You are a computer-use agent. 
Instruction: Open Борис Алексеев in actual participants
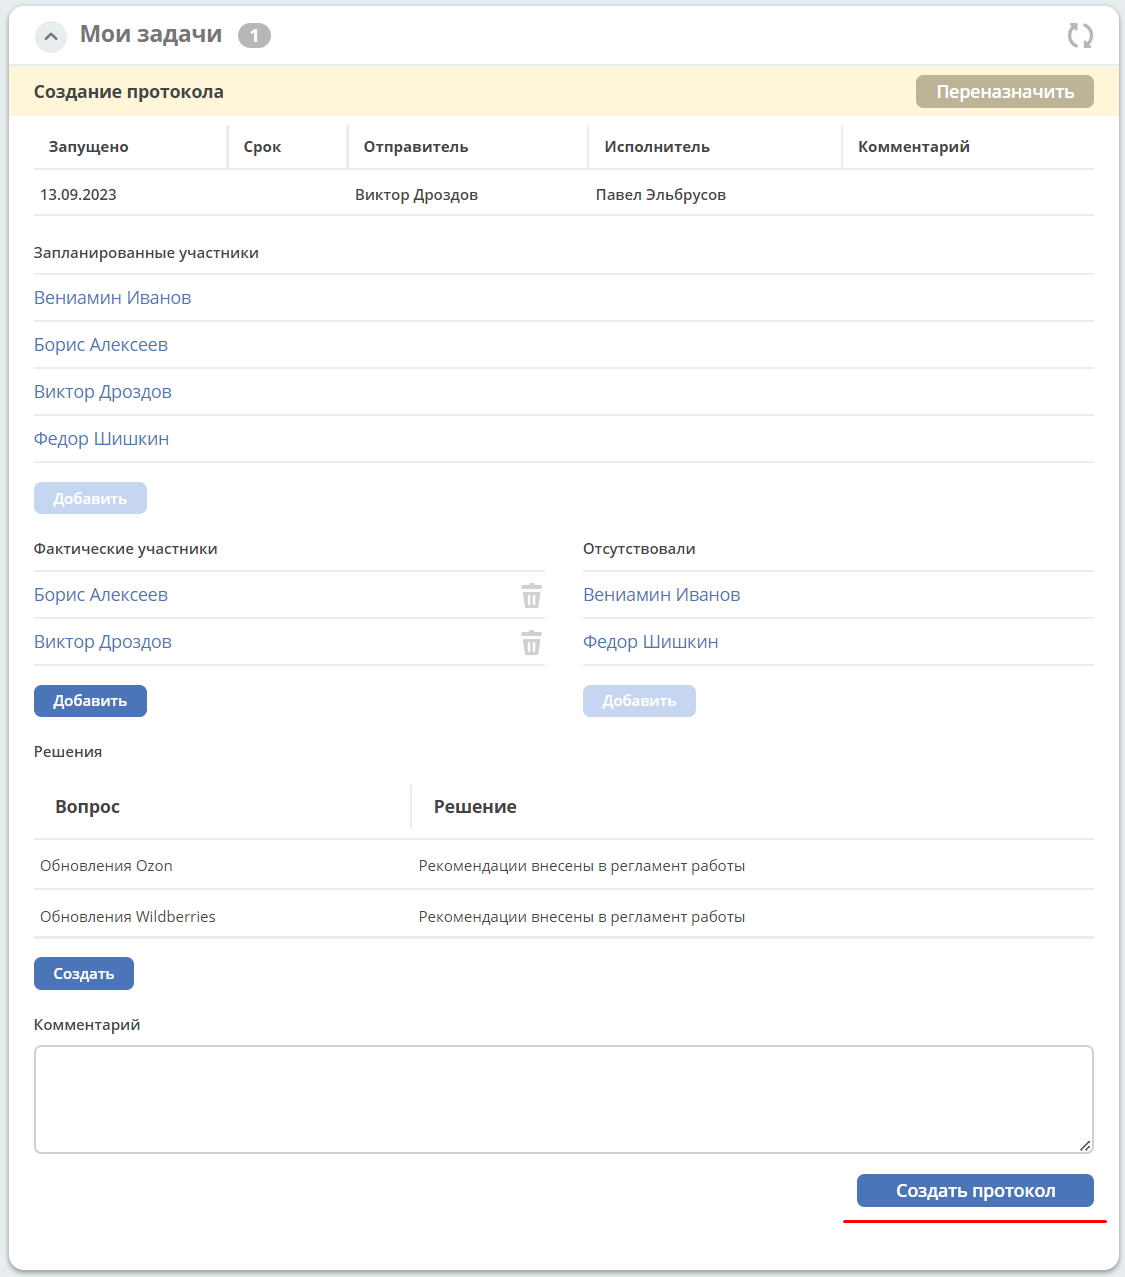click(101, 595)
